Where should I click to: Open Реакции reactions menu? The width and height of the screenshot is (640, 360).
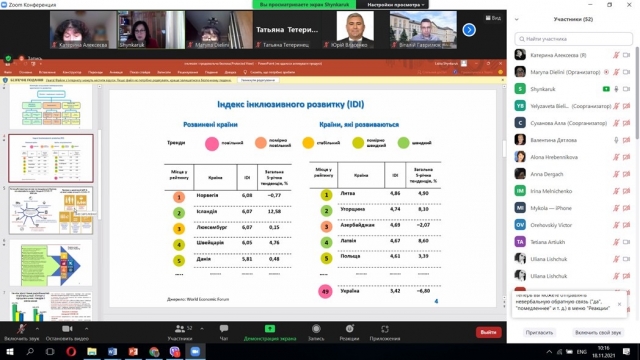click(x=349, y=332)
